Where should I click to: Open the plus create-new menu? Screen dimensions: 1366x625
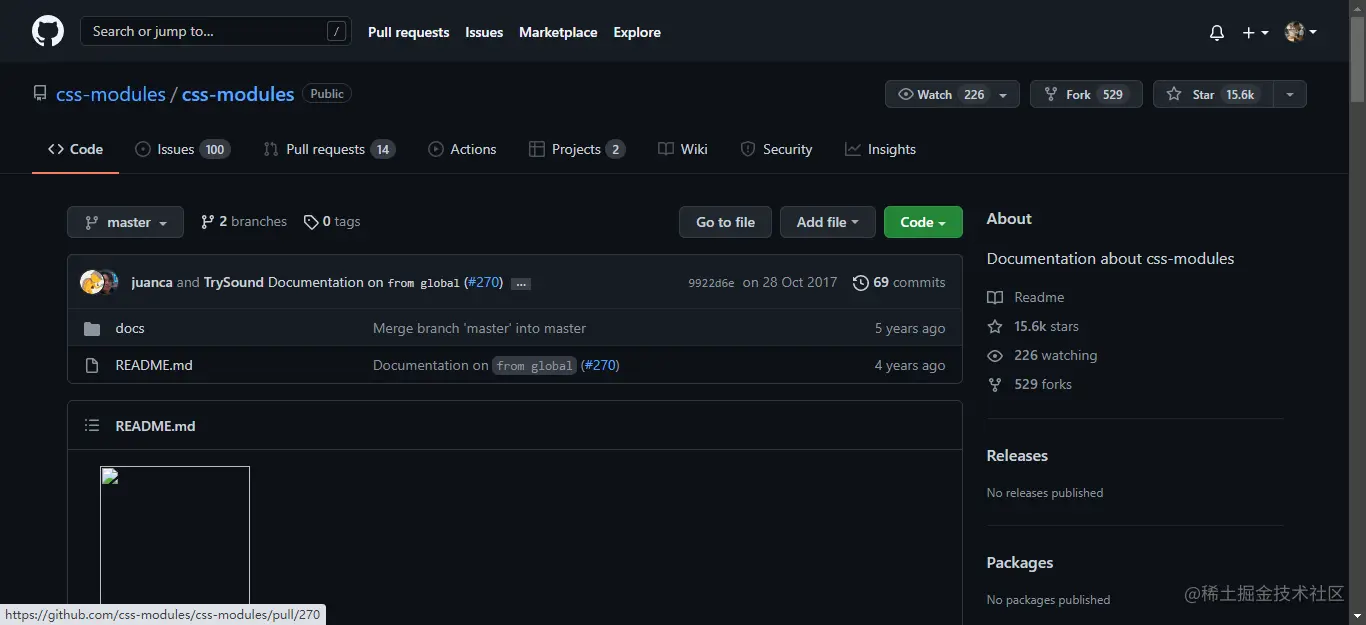coord(1255,32)
